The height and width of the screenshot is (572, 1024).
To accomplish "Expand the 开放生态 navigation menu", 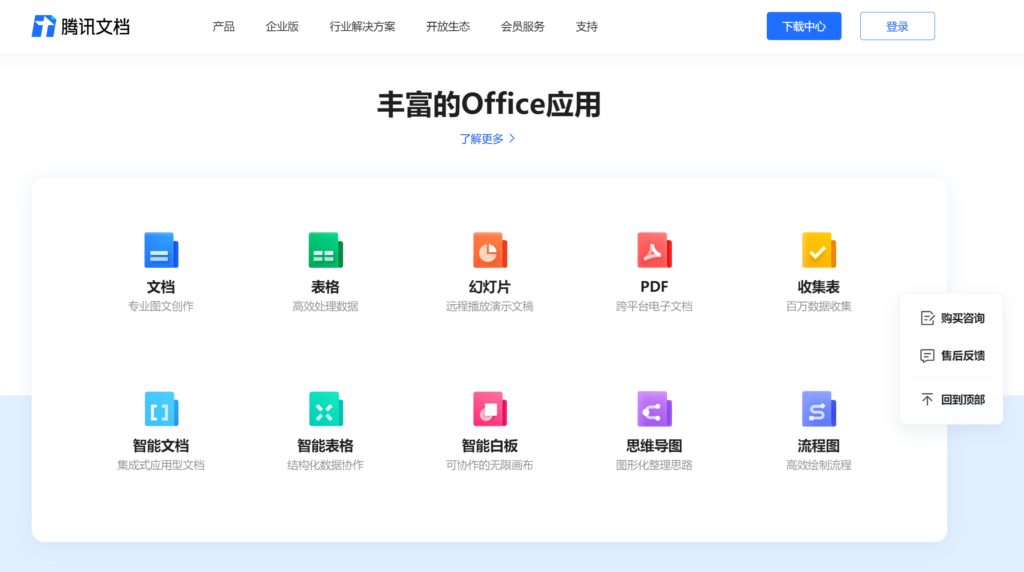I will [447, 27].
